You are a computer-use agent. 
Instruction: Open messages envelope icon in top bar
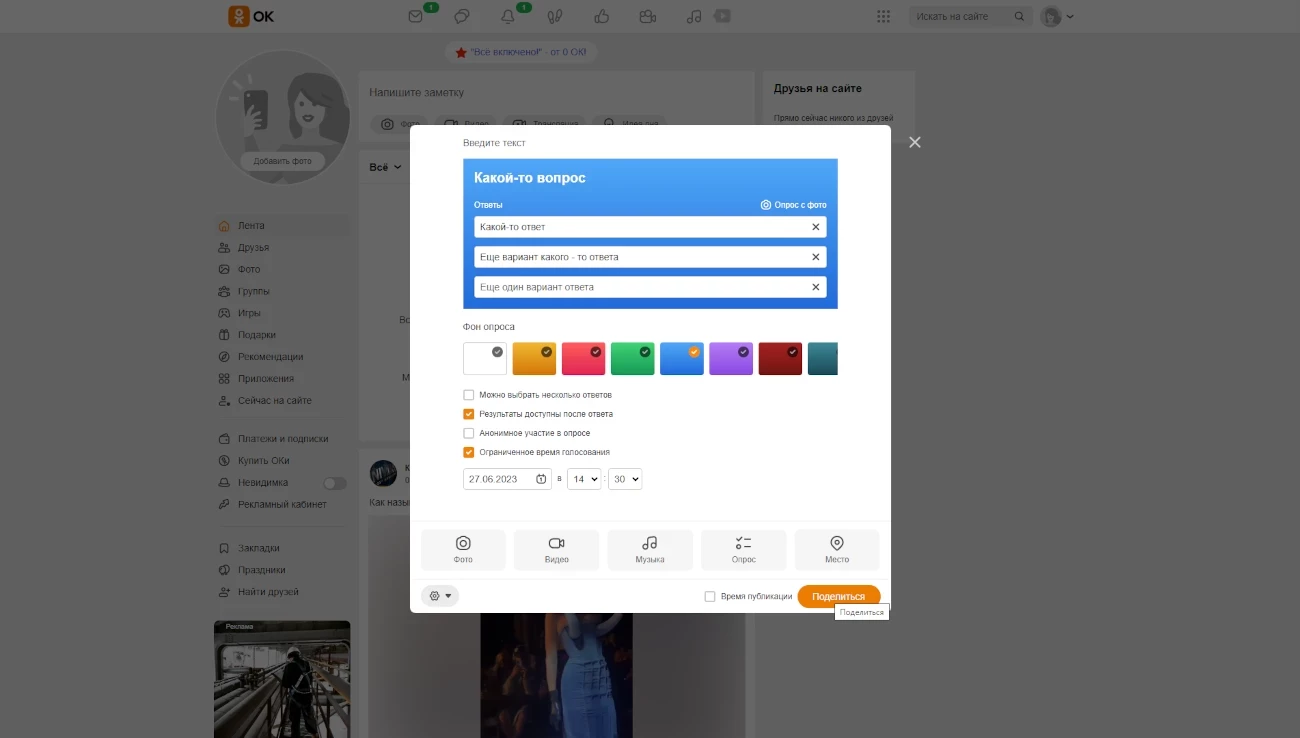pos(416,16)
